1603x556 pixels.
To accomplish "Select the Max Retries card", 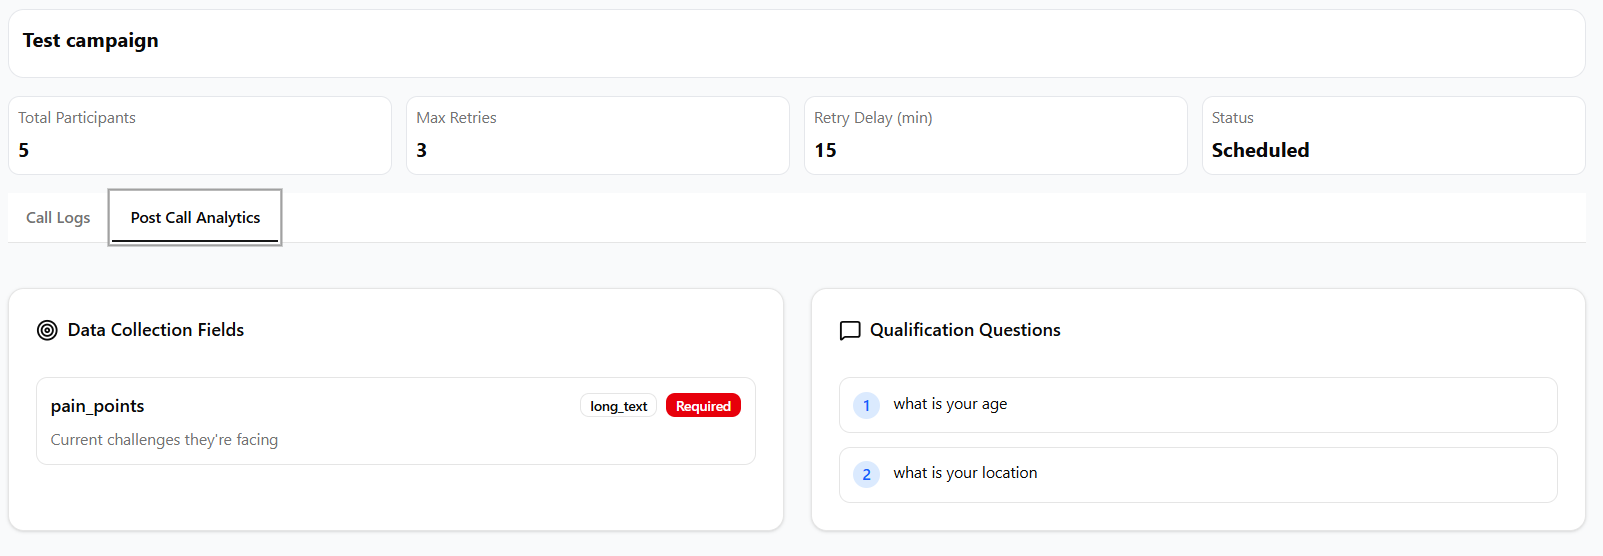I will 597,135.
